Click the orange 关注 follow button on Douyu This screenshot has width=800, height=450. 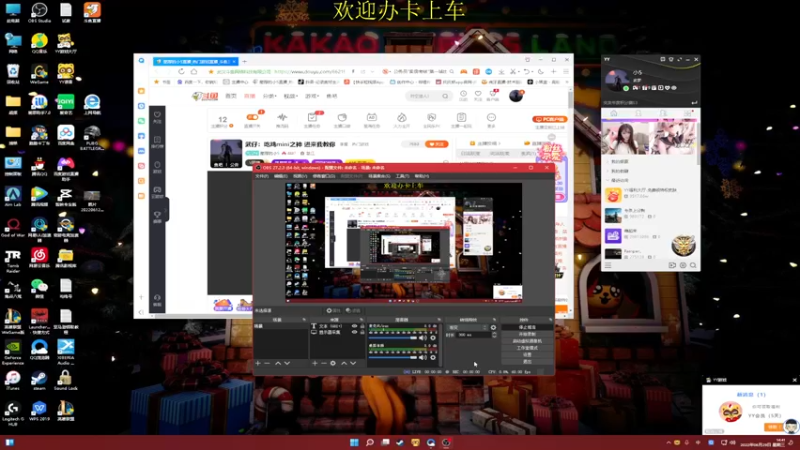(x=436, y=144)
